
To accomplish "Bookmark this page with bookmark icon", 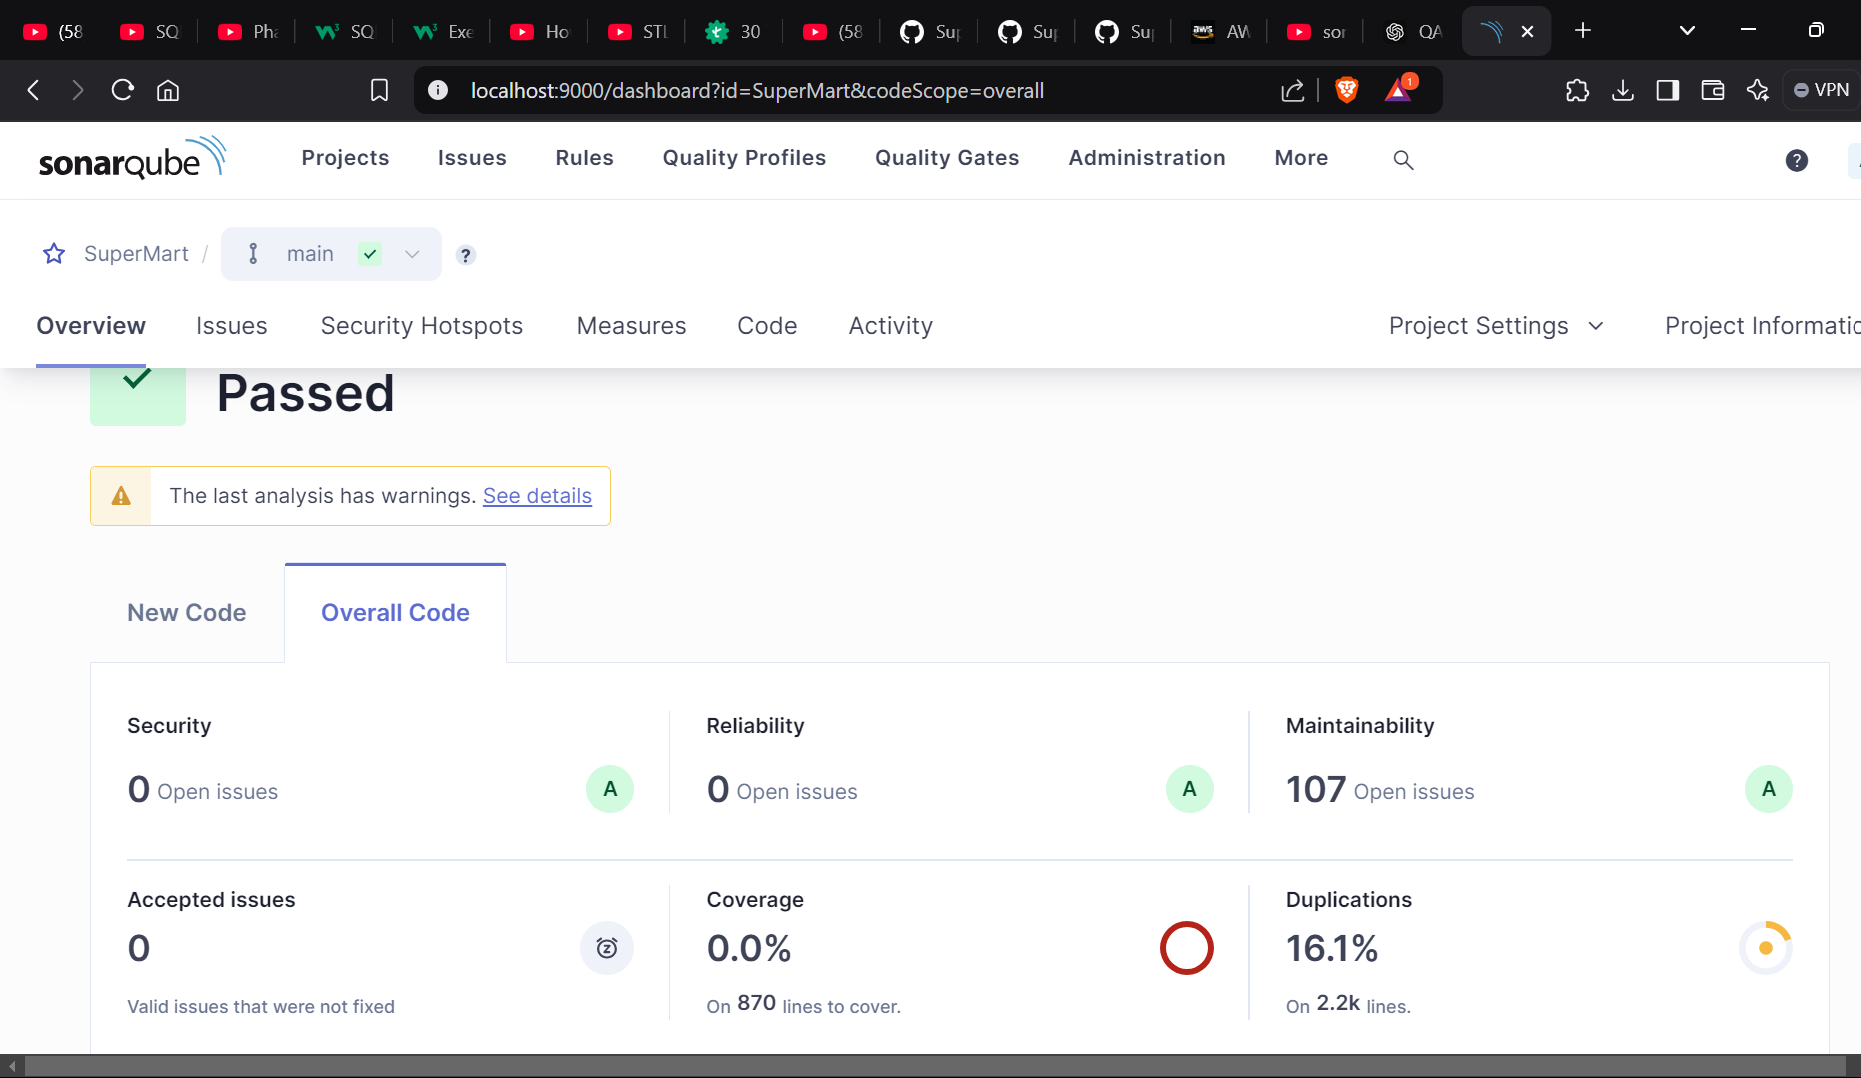I will pos(379,91).
